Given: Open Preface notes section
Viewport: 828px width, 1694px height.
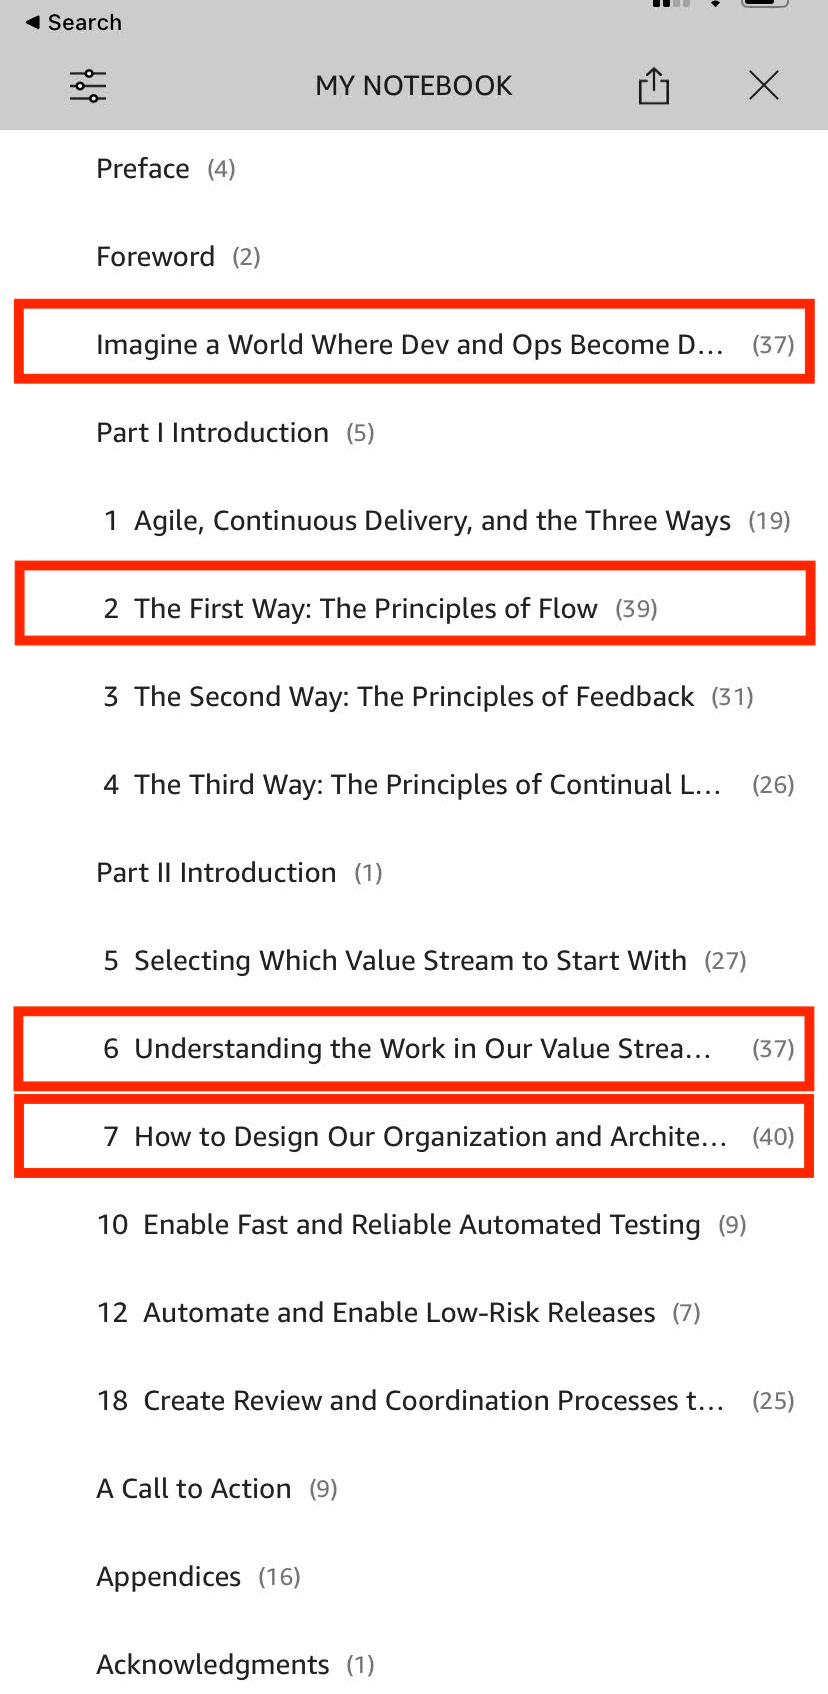Looking at the screenshot, I should [143, 169].
